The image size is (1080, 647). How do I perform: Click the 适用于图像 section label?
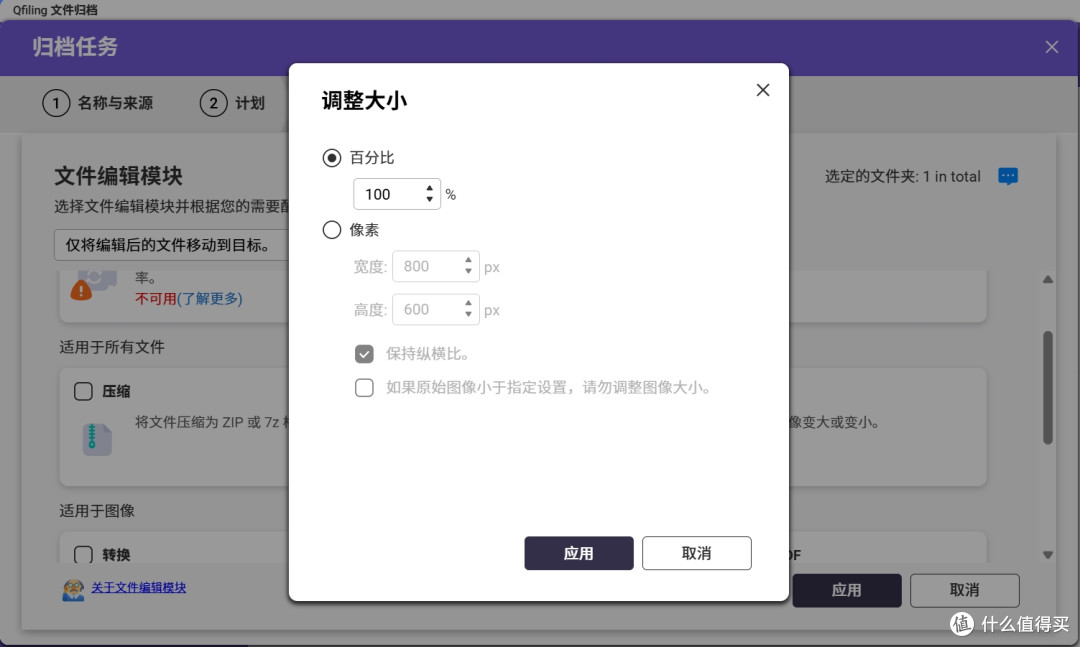point(96,511)
